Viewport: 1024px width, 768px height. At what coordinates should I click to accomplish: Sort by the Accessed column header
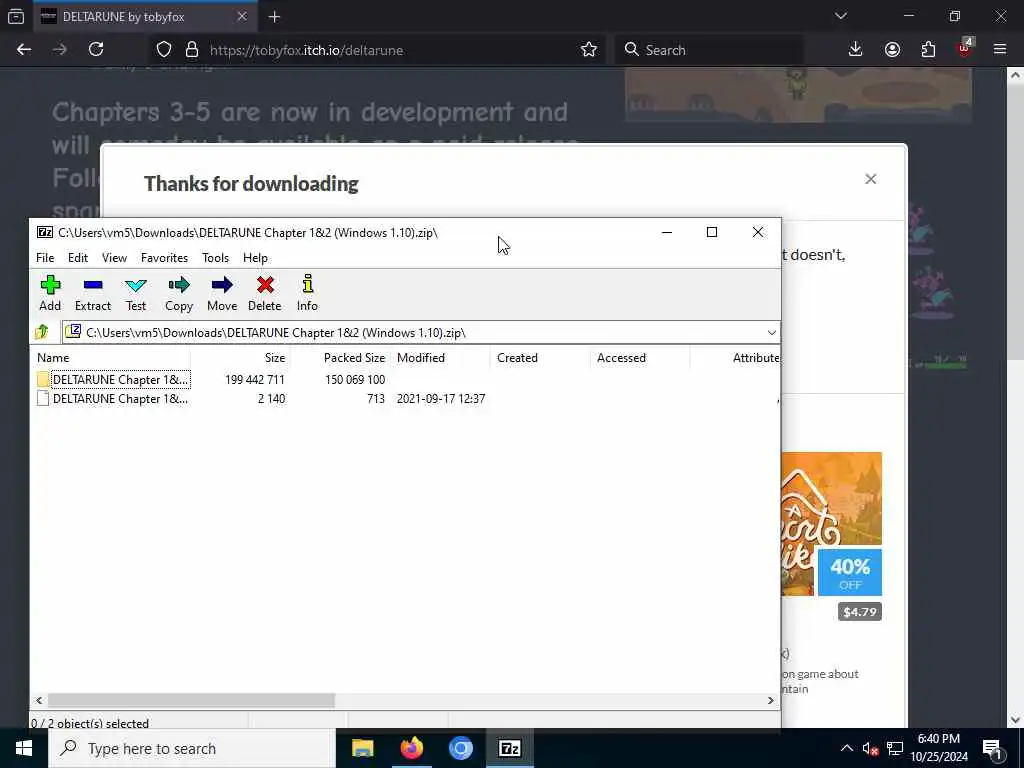(640, 358)
